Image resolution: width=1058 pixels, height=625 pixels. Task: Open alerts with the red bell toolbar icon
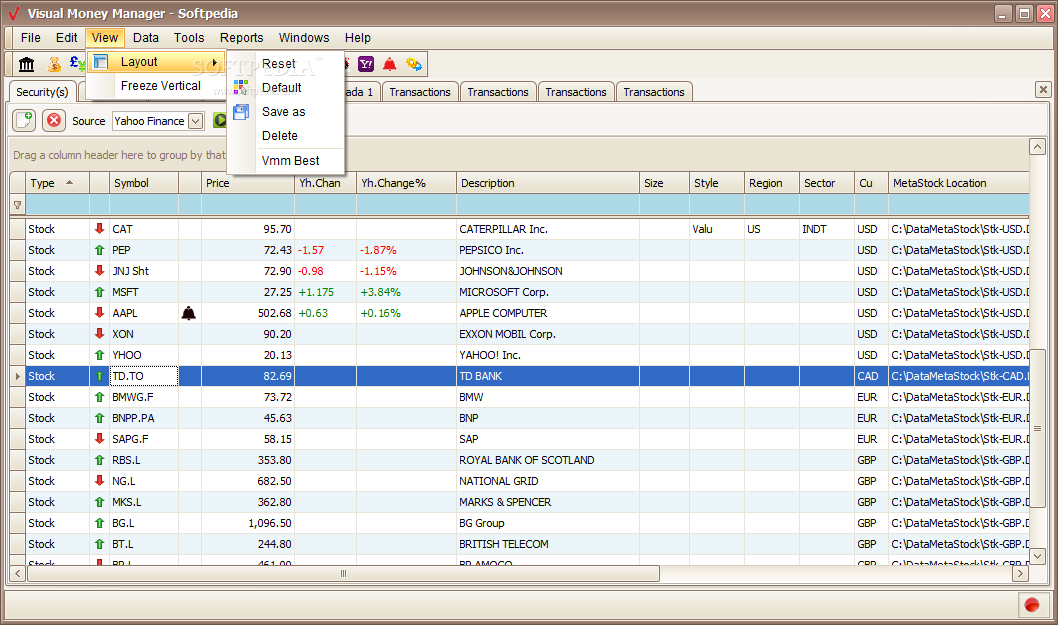coord(390,64)
